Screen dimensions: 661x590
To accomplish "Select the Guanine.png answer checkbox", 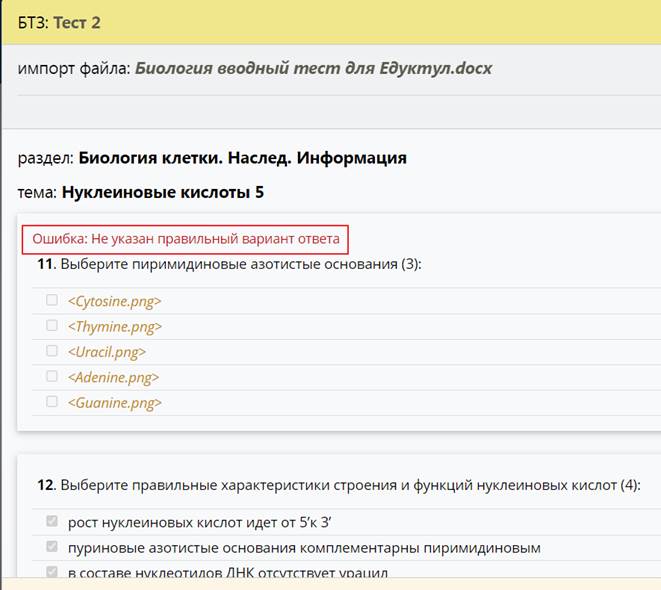I will [x=52, y=402].
